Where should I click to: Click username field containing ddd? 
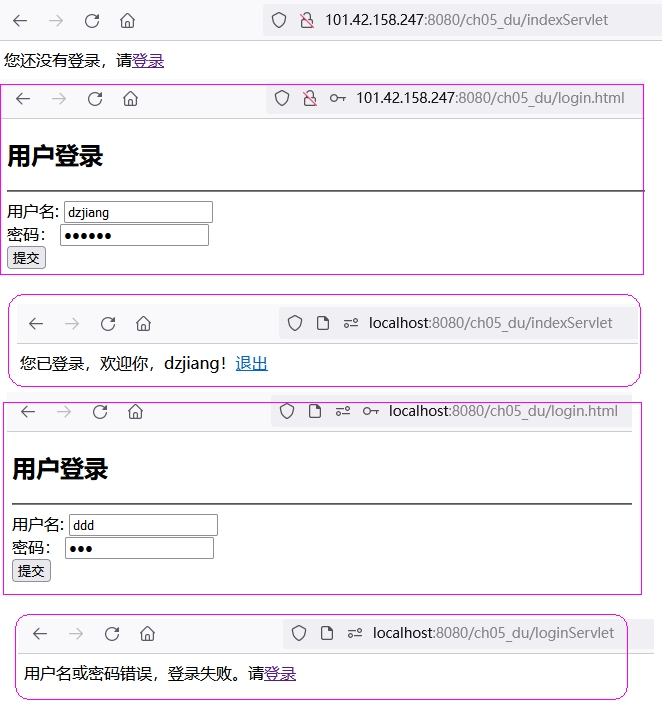tap(143, 525)
